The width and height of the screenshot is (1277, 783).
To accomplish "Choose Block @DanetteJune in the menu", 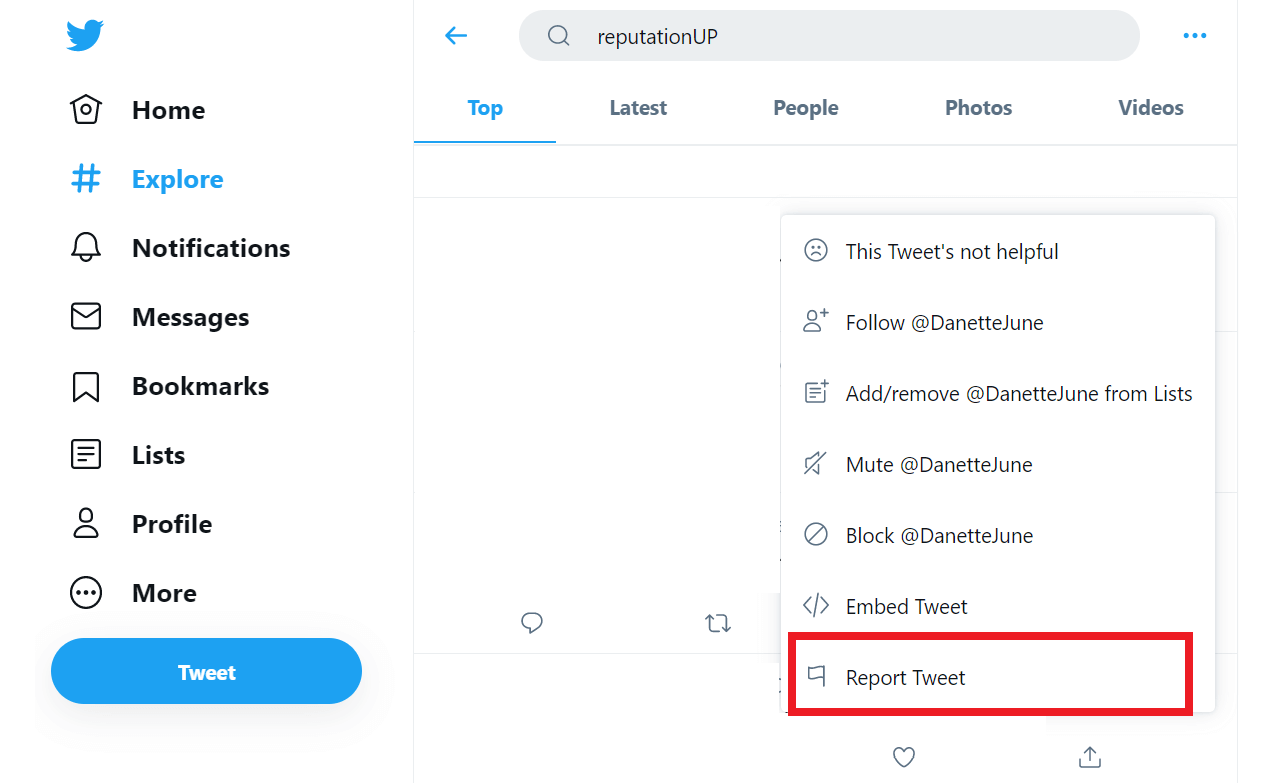I will 939,535.
